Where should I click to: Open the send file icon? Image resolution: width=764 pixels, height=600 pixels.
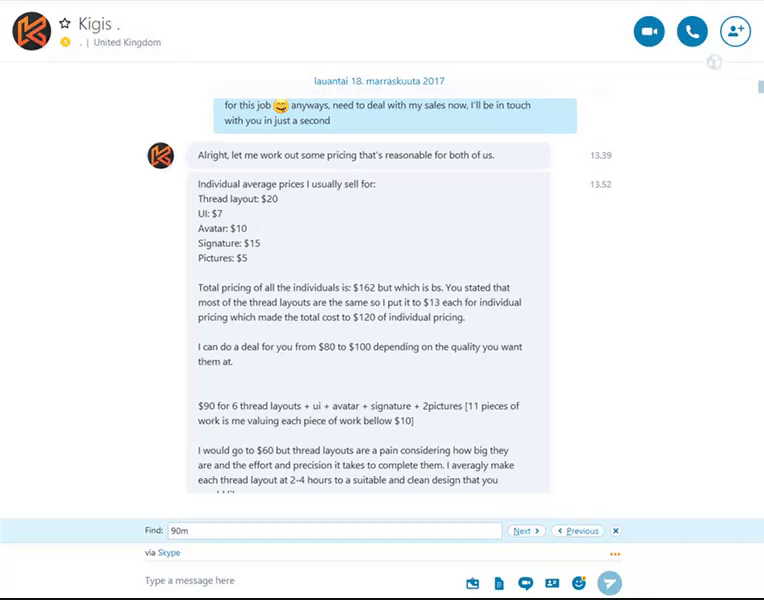coord(499,583)
